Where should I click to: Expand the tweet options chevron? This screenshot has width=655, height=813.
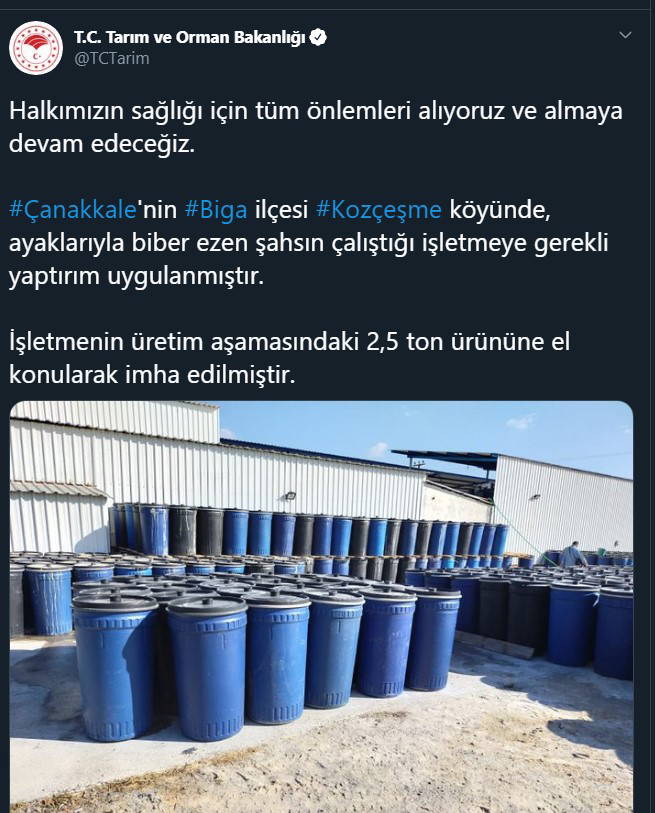pos(625,35)
